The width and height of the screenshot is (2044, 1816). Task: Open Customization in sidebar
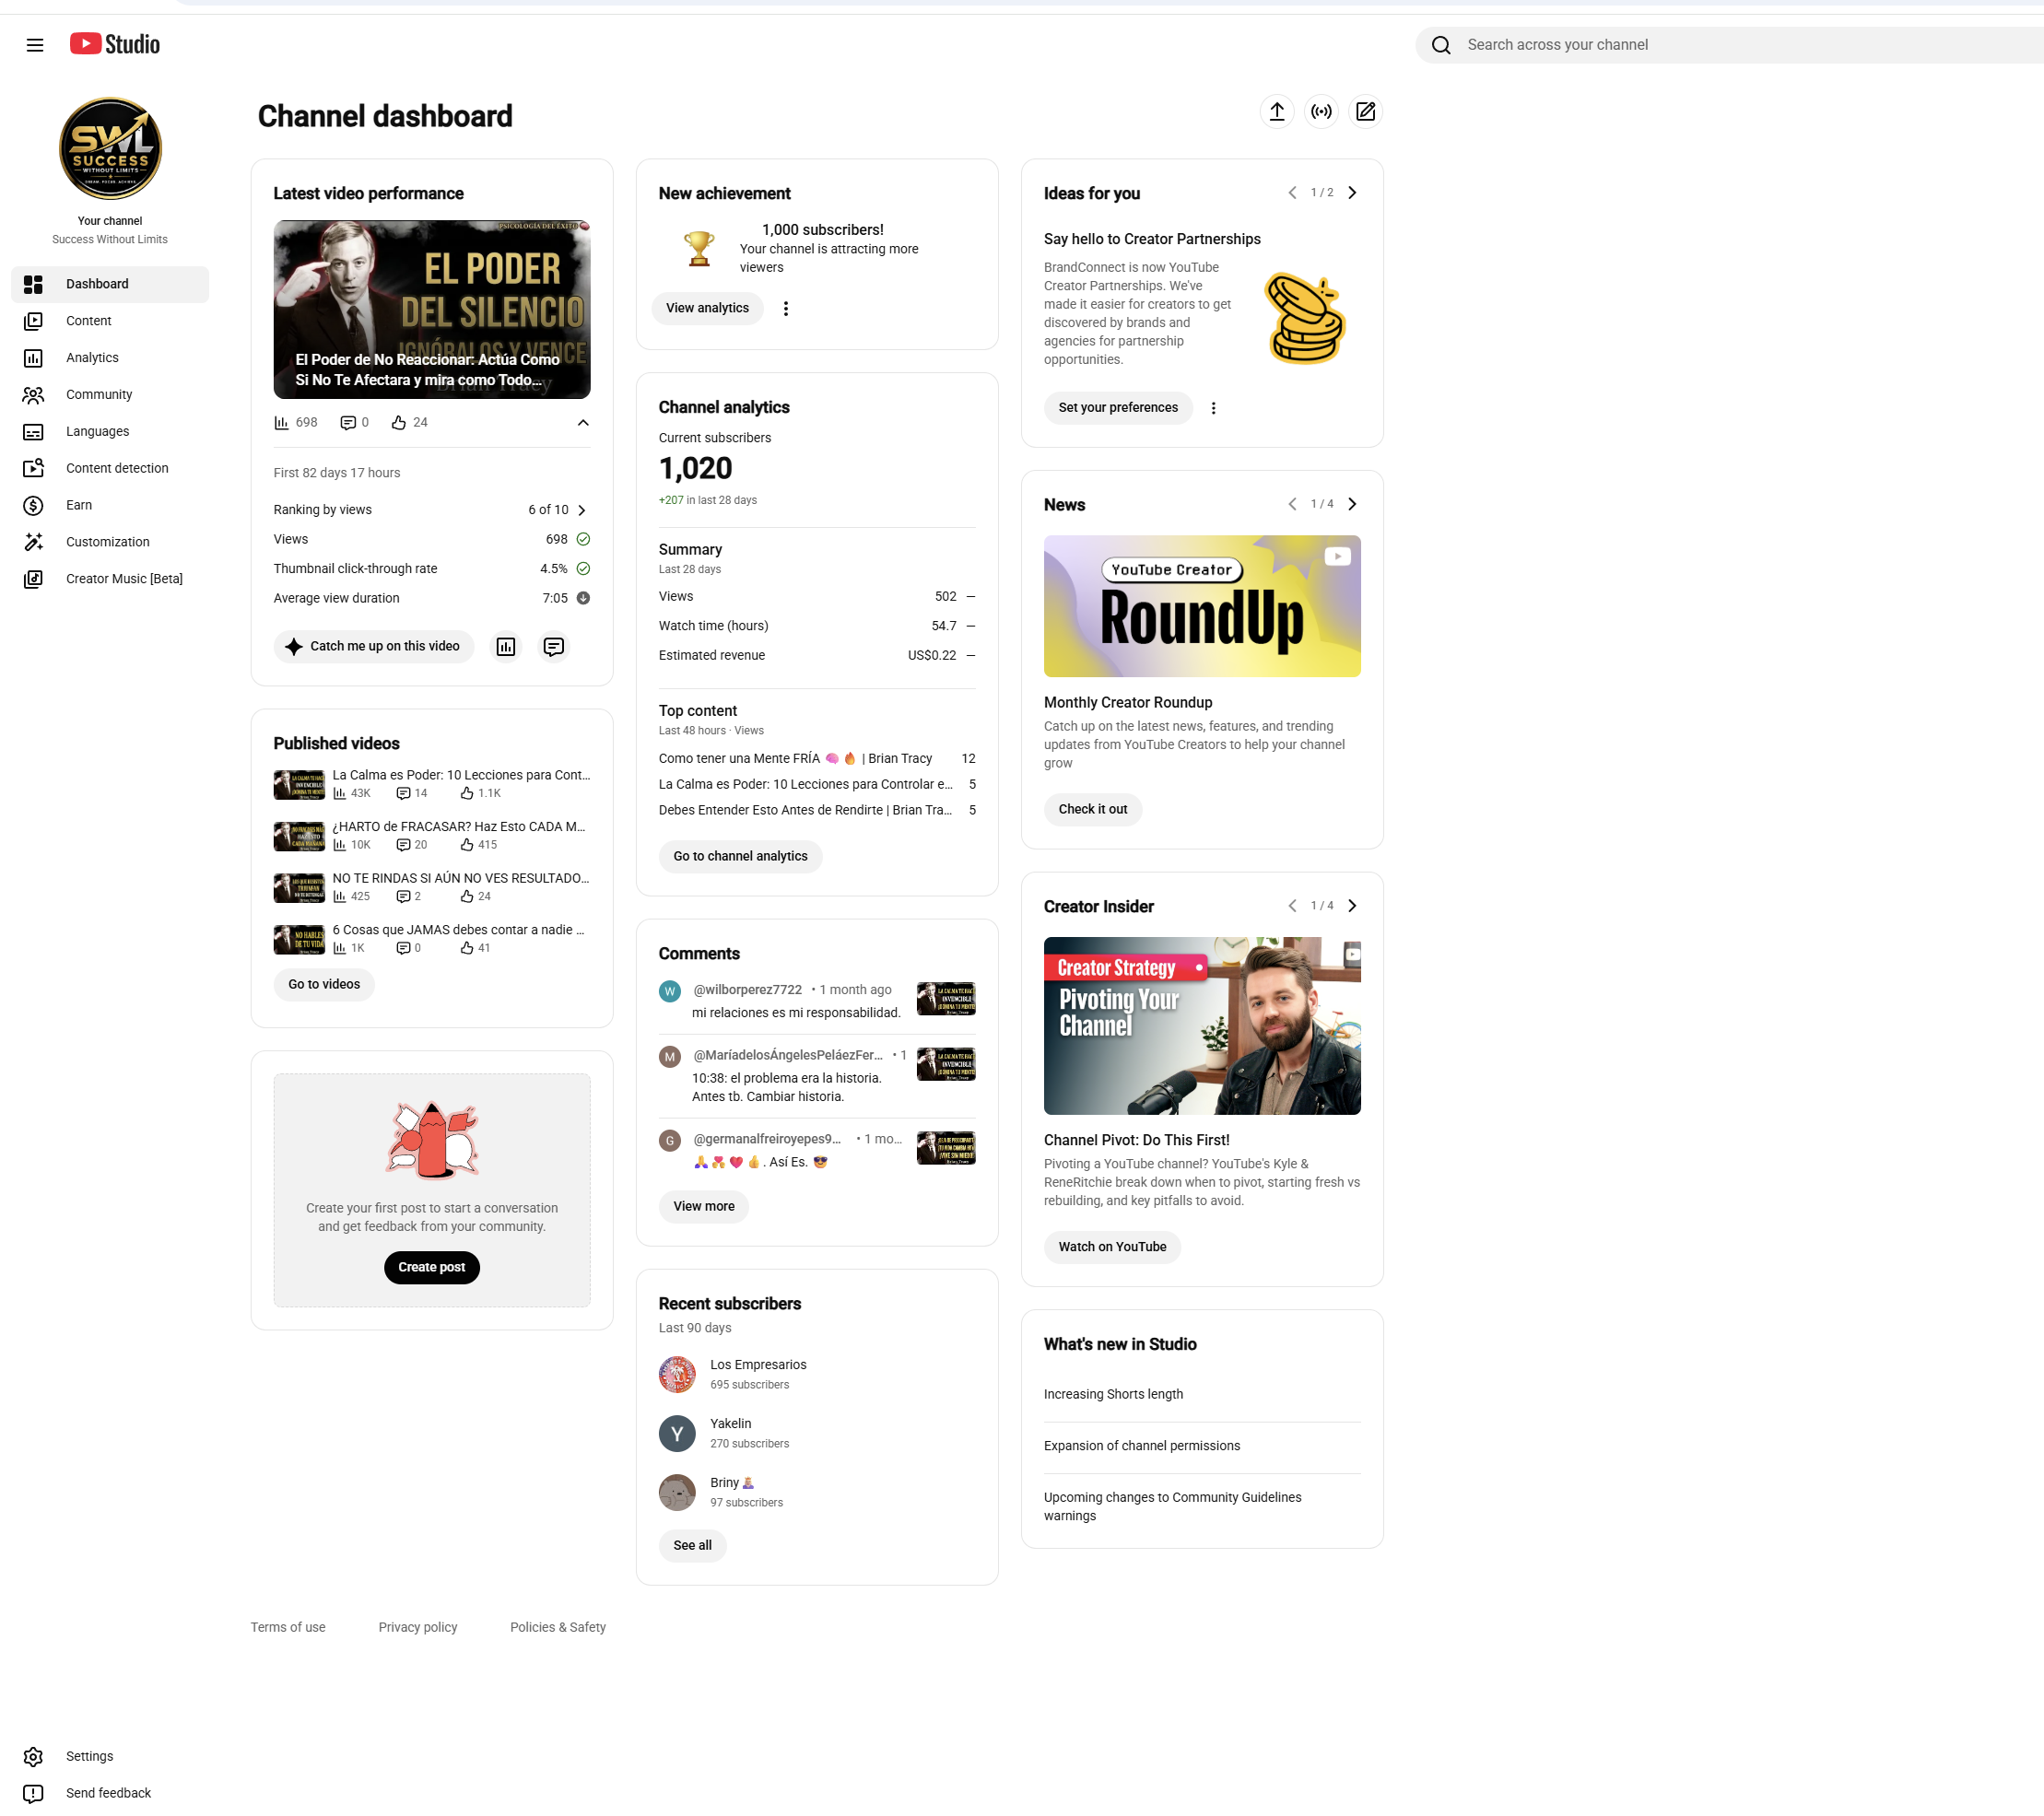pos(110,542)
